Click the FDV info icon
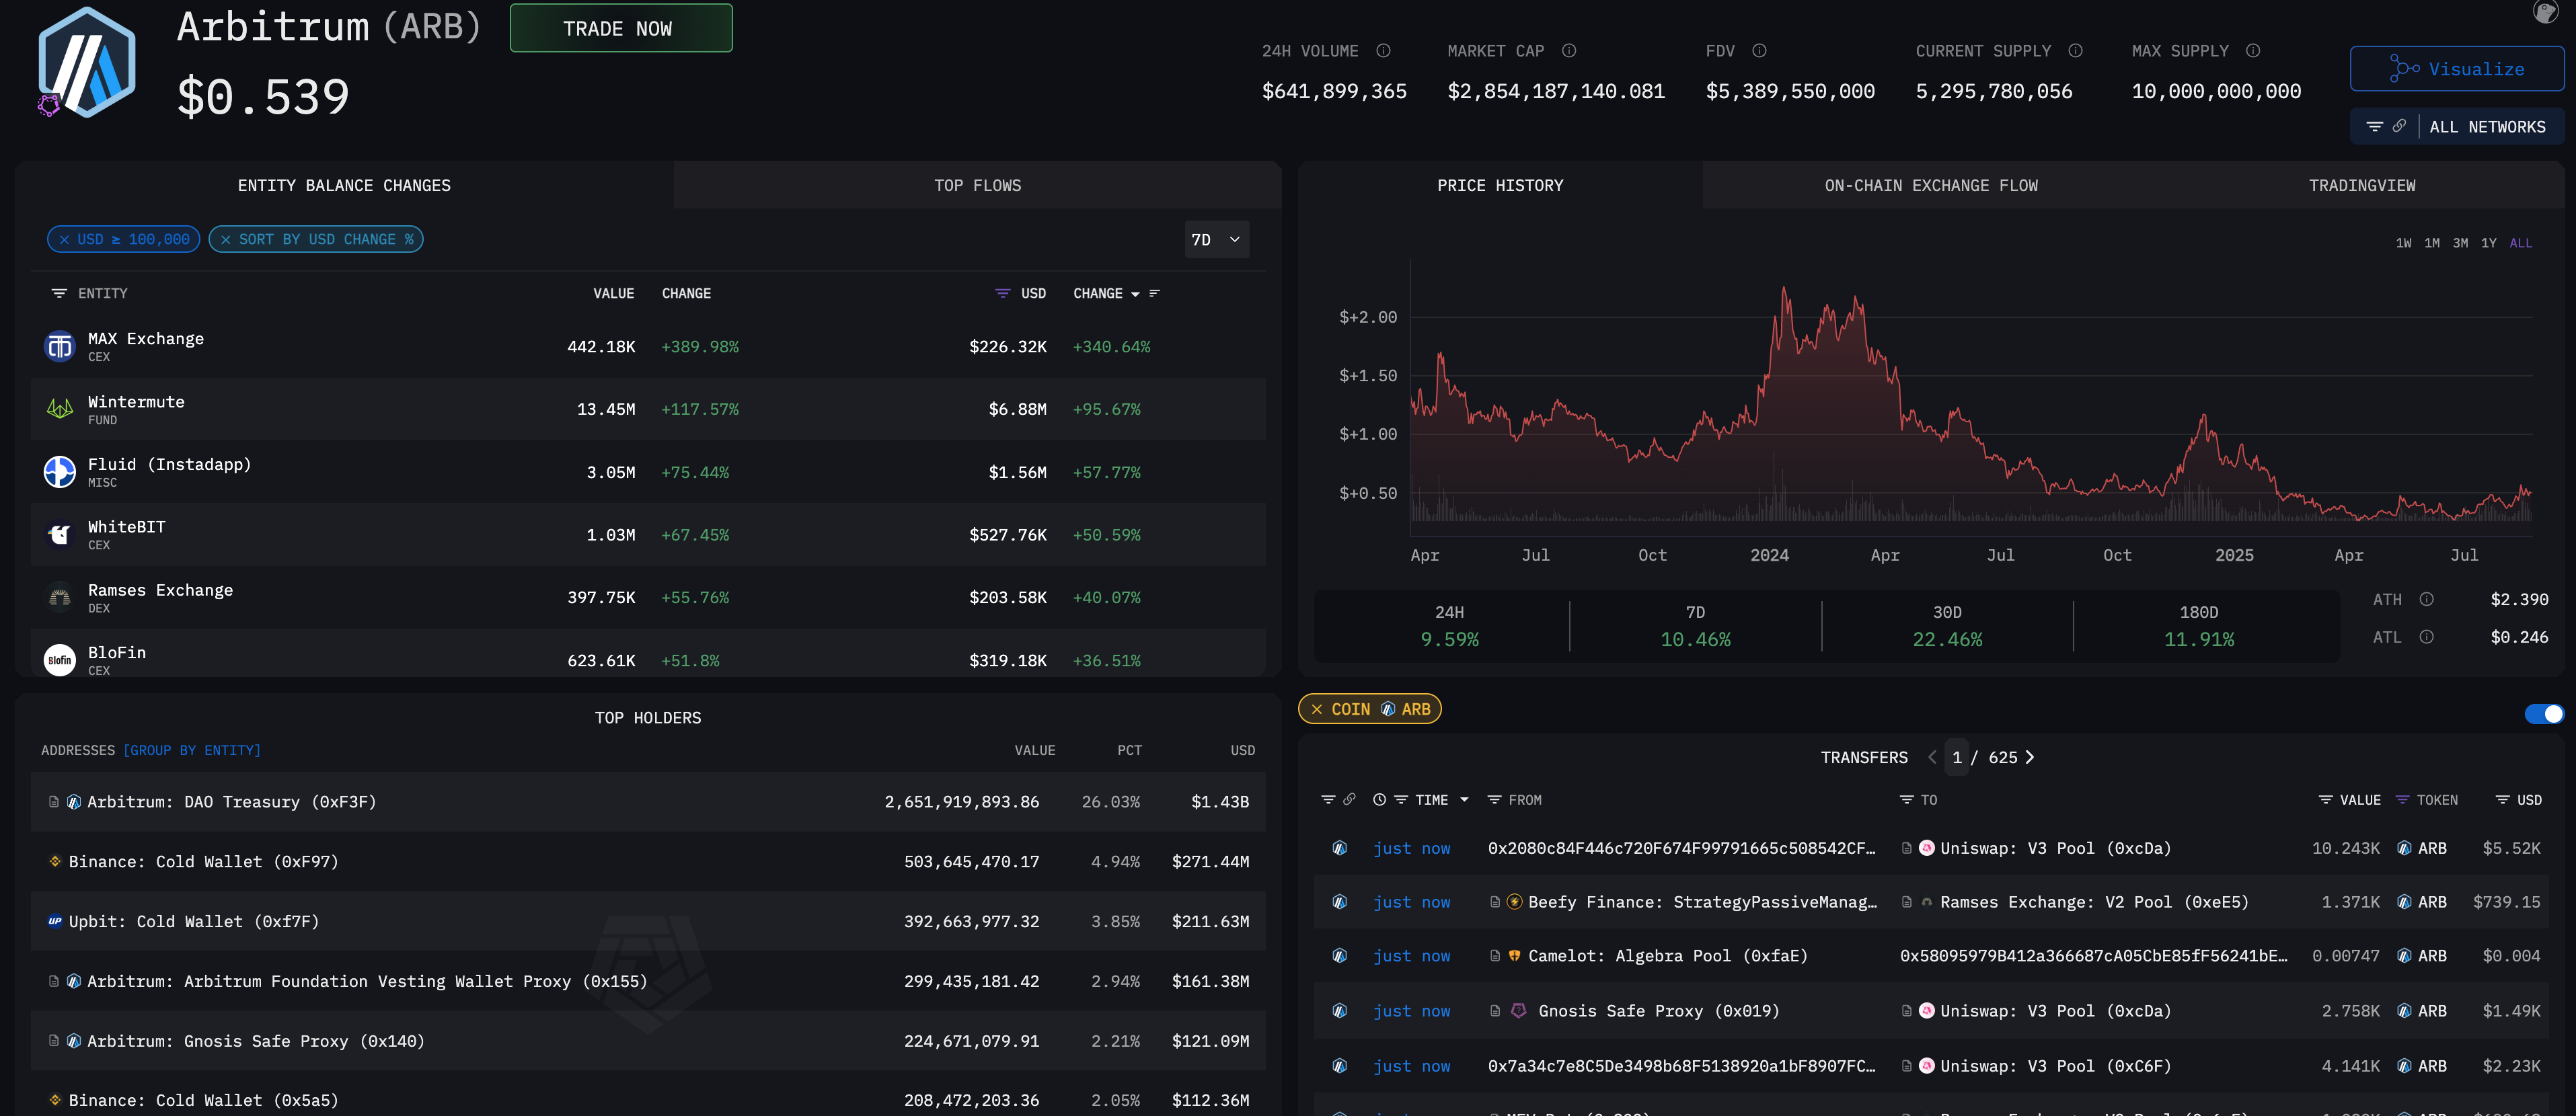The width and height of the screenshot is (2576, 1116). [x=1759, y=51]
